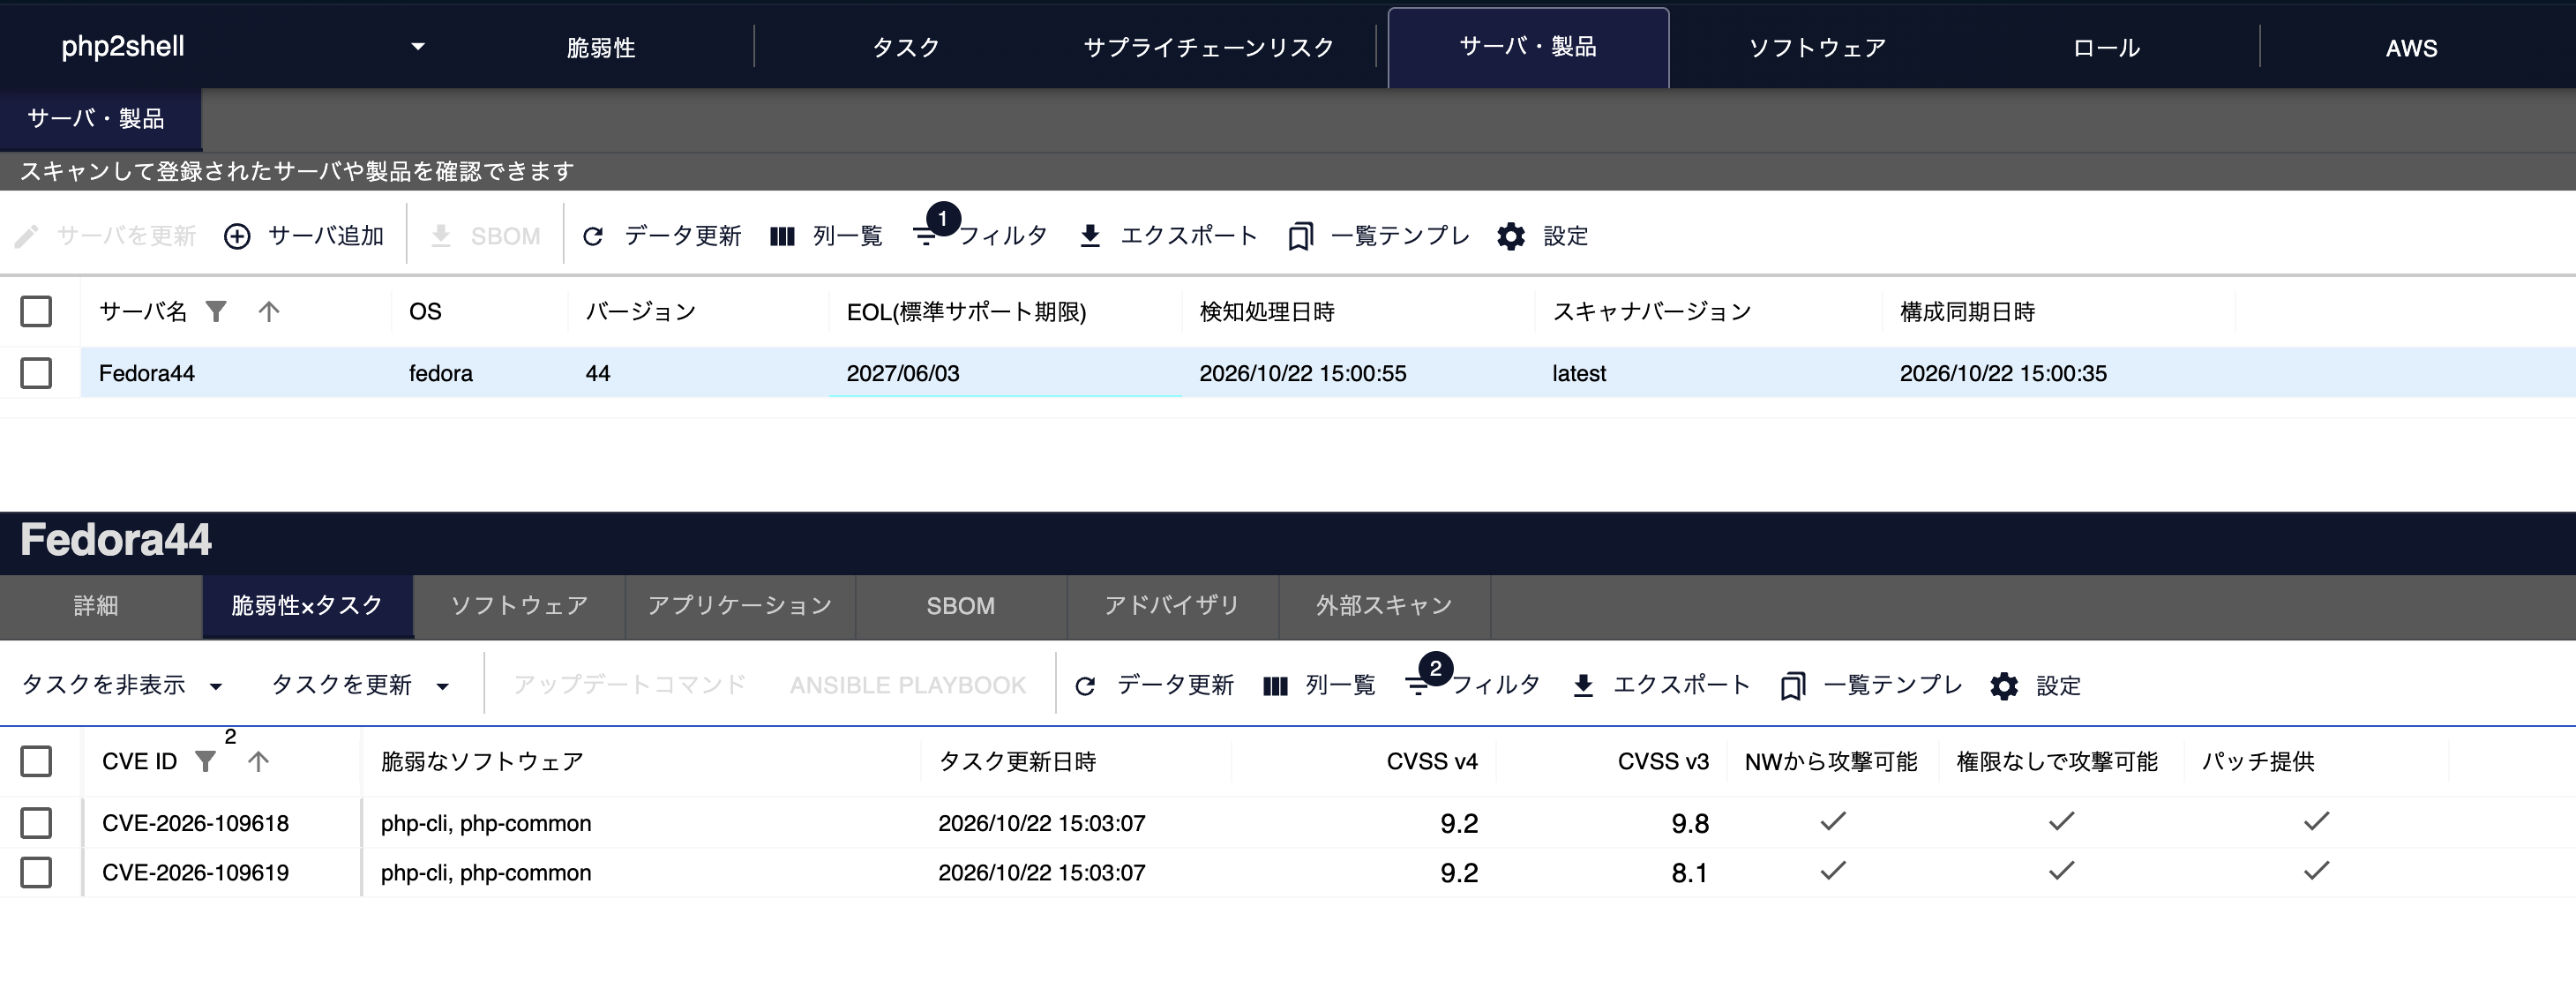Expand the php2shell group dropdown

pos(418,46)
